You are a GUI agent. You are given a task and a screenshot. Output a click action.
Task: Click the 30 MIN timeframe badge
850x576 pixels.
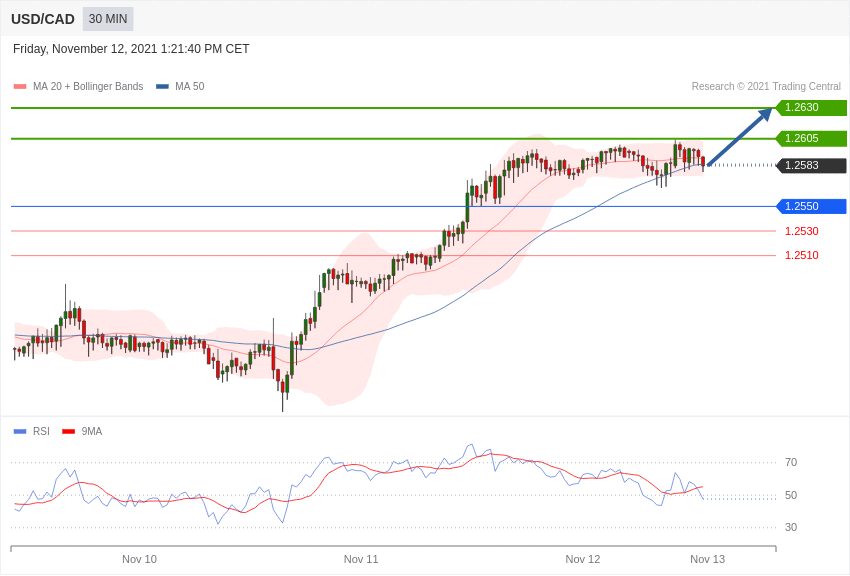click(108, 19)
